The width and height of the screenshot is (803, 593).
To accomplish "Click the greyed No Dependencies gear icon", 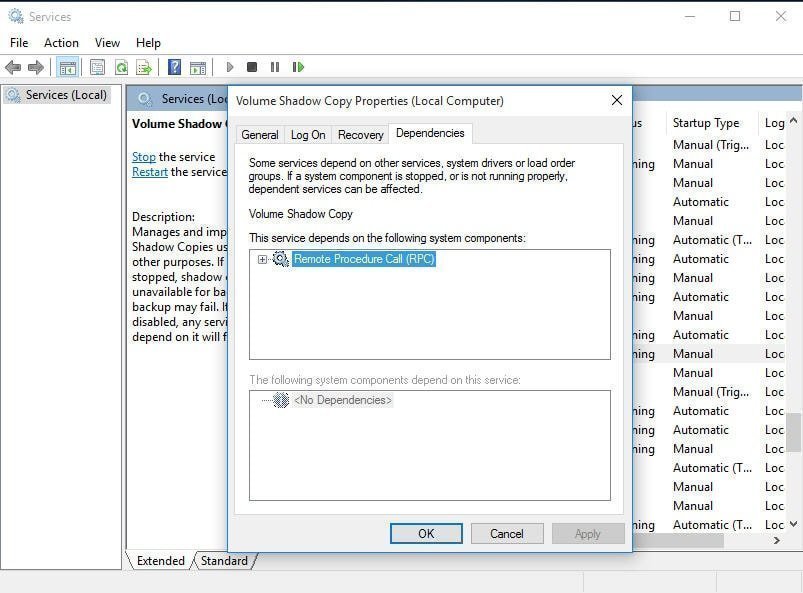I will coord(281,400).
